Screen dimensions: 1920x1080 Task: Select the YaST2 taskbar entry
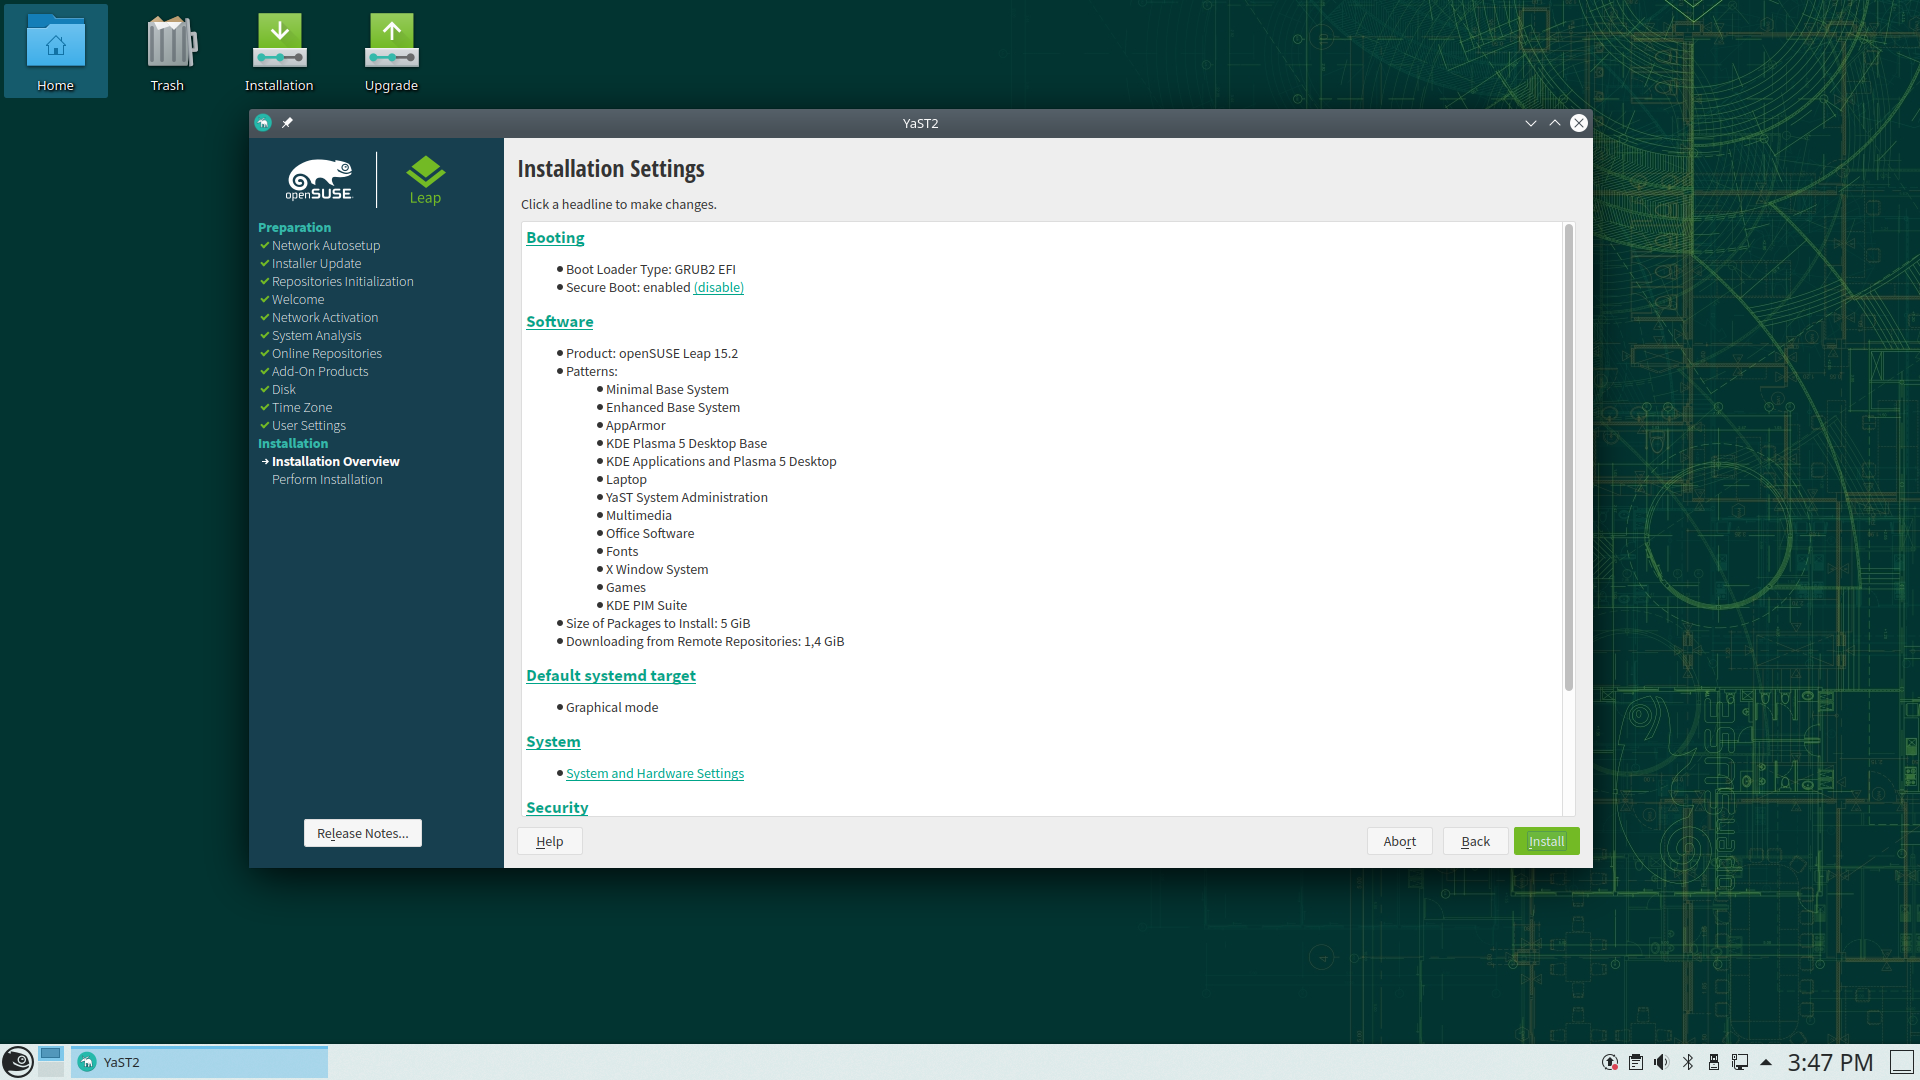pos(200,1062)
